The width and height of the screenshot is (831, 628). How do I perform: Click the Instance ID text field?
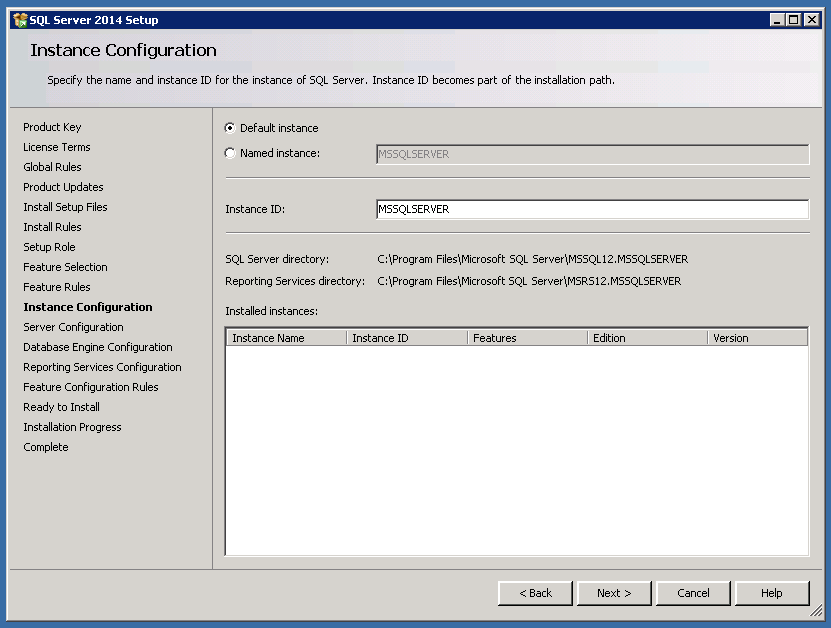click(x=592, y=209)
